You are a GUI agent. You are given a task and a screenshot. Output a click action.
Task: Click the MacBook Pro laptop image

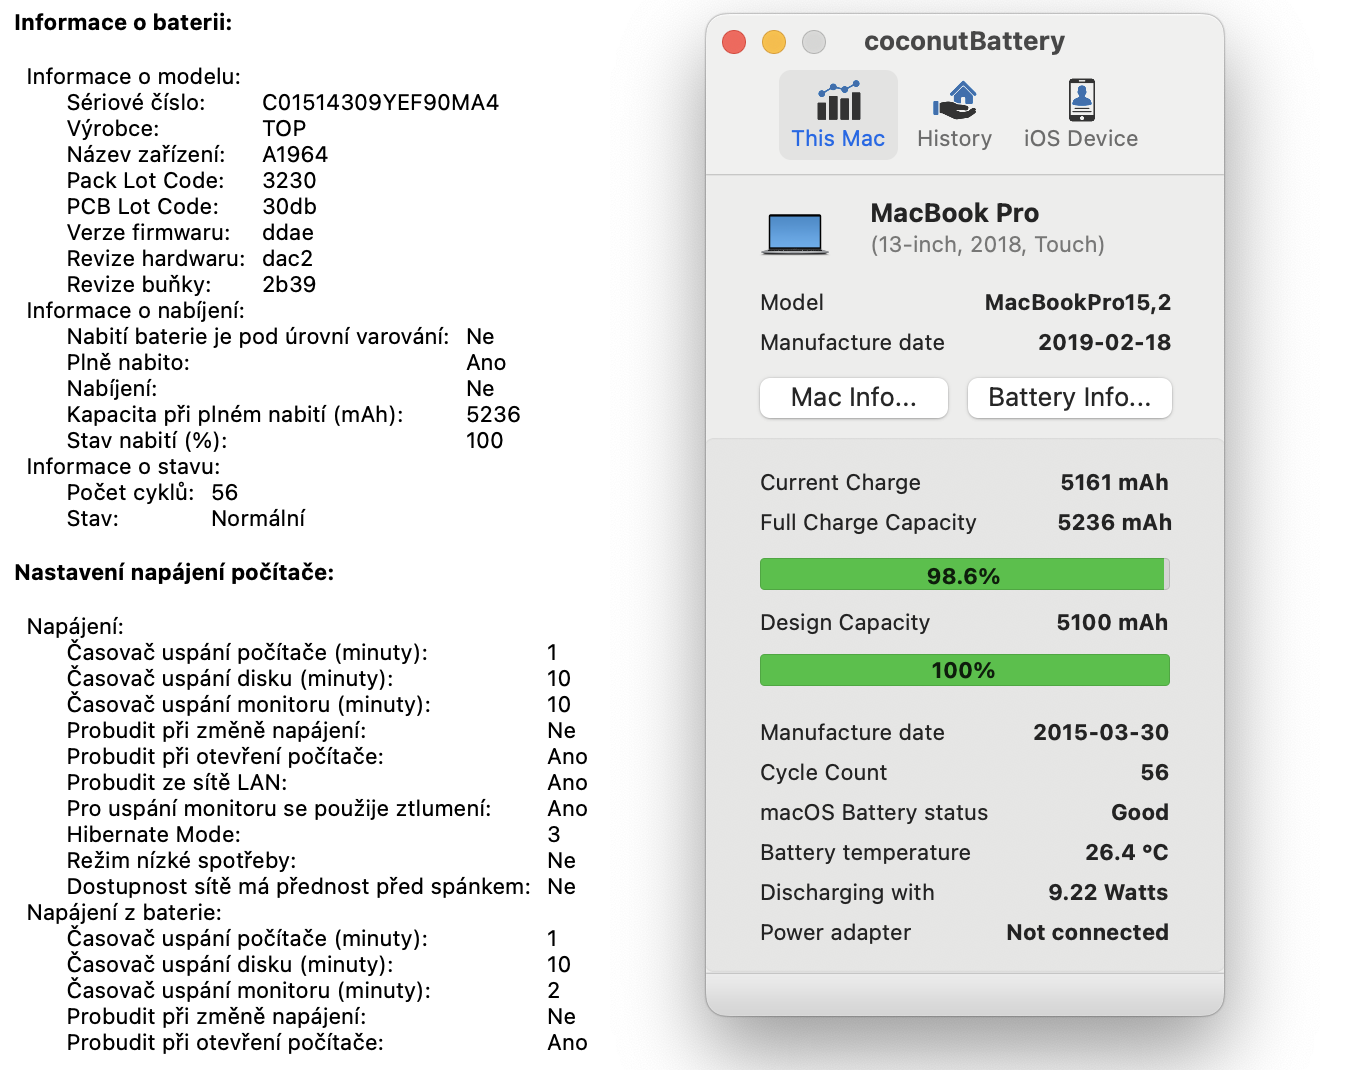click(x=795, y=234)
